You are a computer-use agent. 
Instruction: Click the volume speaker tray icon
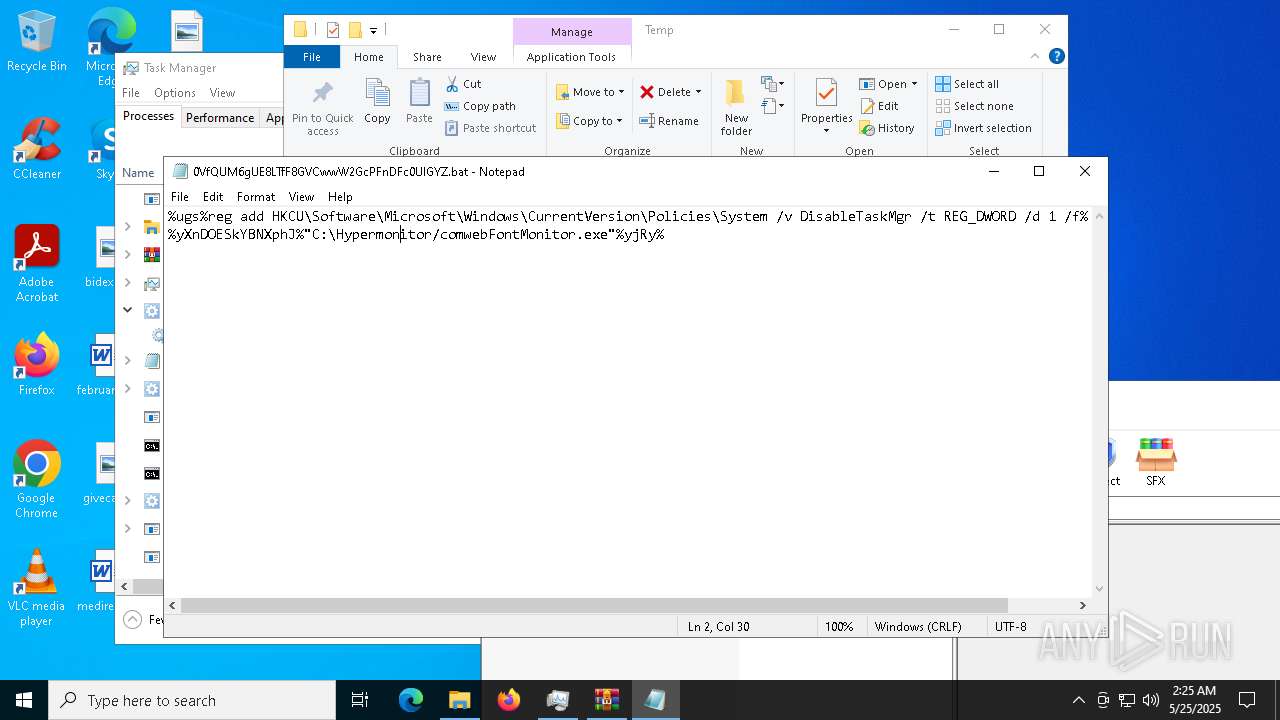click(x=1150, y=700)
